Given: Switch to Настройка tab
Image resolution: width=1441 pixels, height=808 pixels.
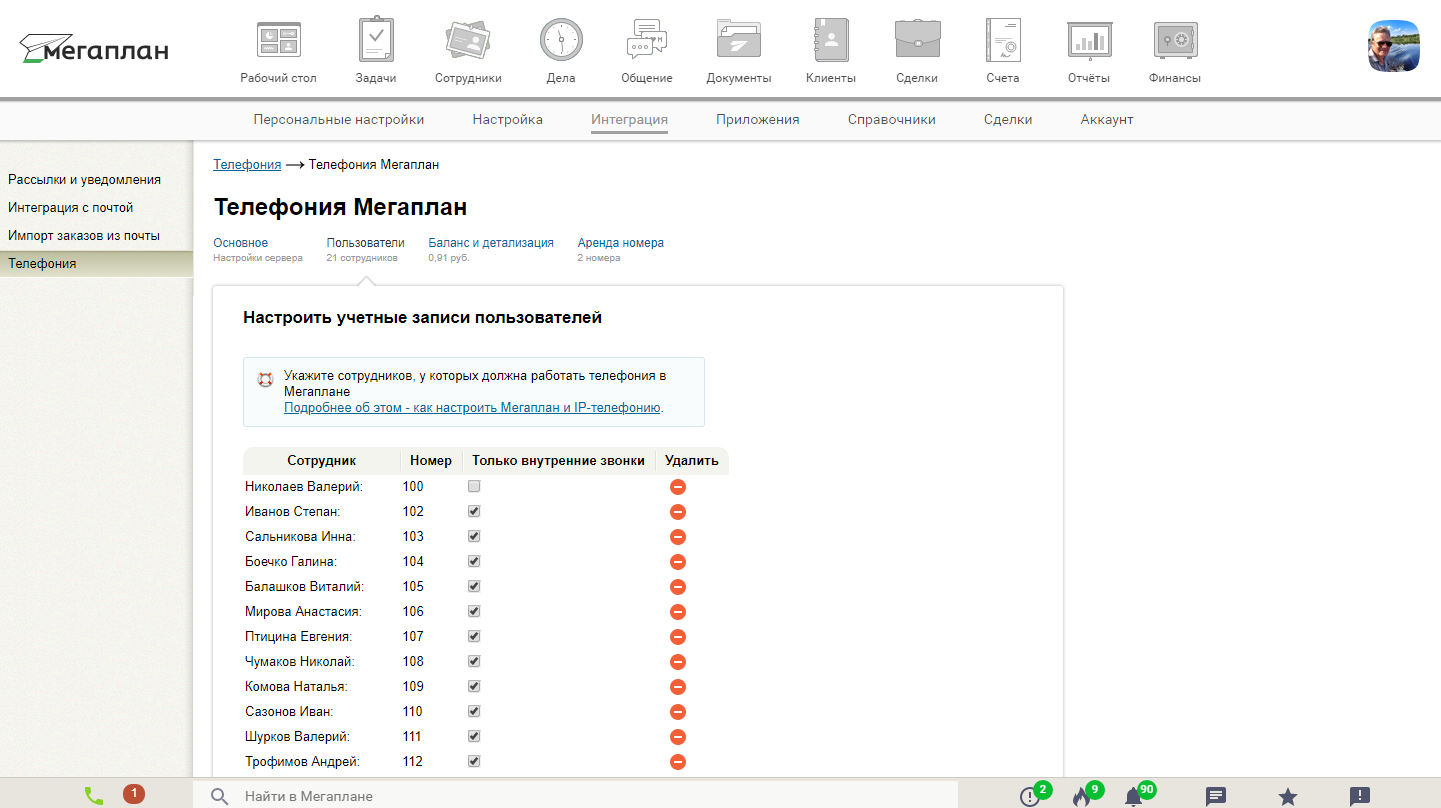Looking at the screenshot, I should pyautogui.click(x=508, y=119).
